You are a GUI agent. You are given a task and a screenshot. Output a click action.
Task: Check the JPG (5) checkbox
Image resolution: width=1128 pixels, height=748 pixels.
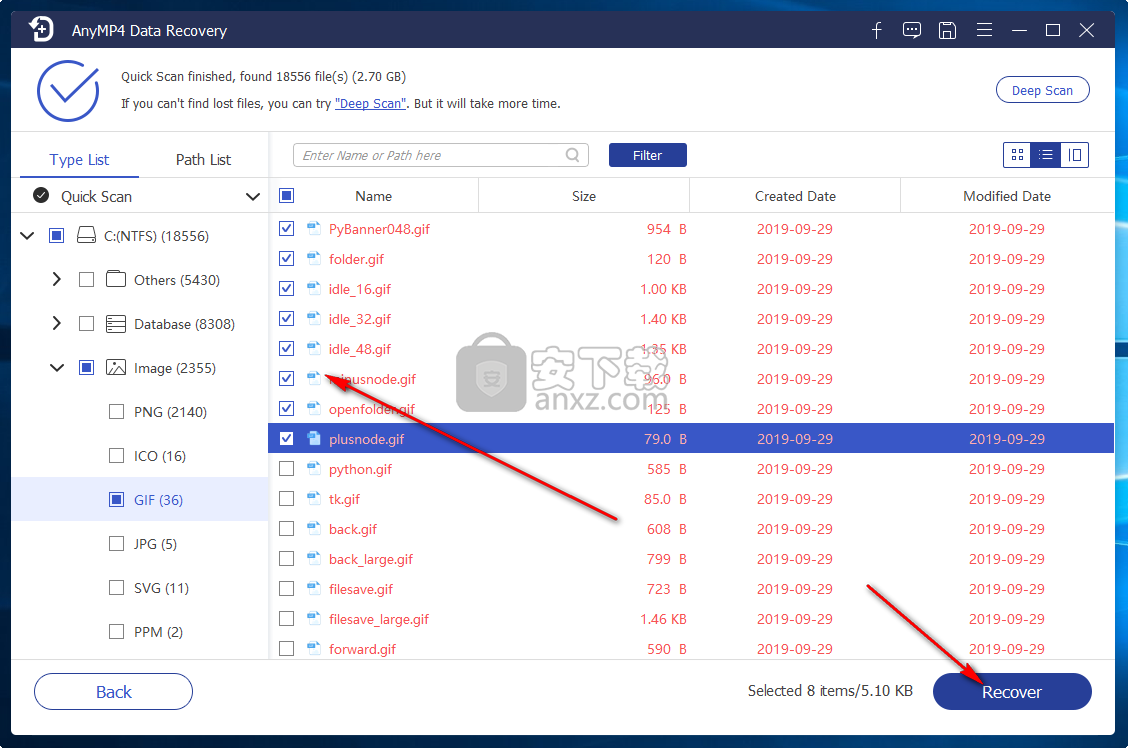[116, 543]
